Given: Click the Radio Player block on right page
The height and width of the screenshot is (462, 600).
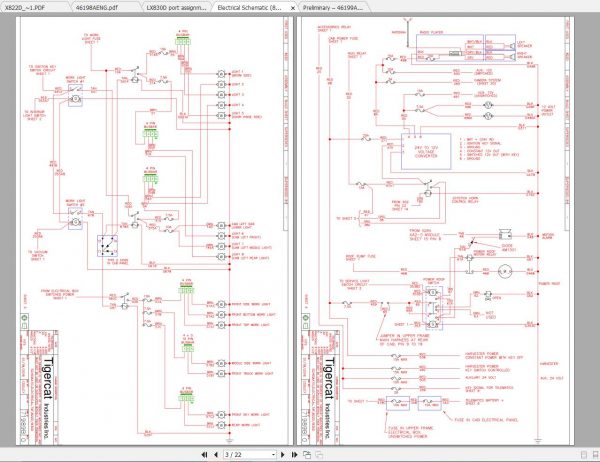Looking at the screenshot, I should [x=450, y=48].
